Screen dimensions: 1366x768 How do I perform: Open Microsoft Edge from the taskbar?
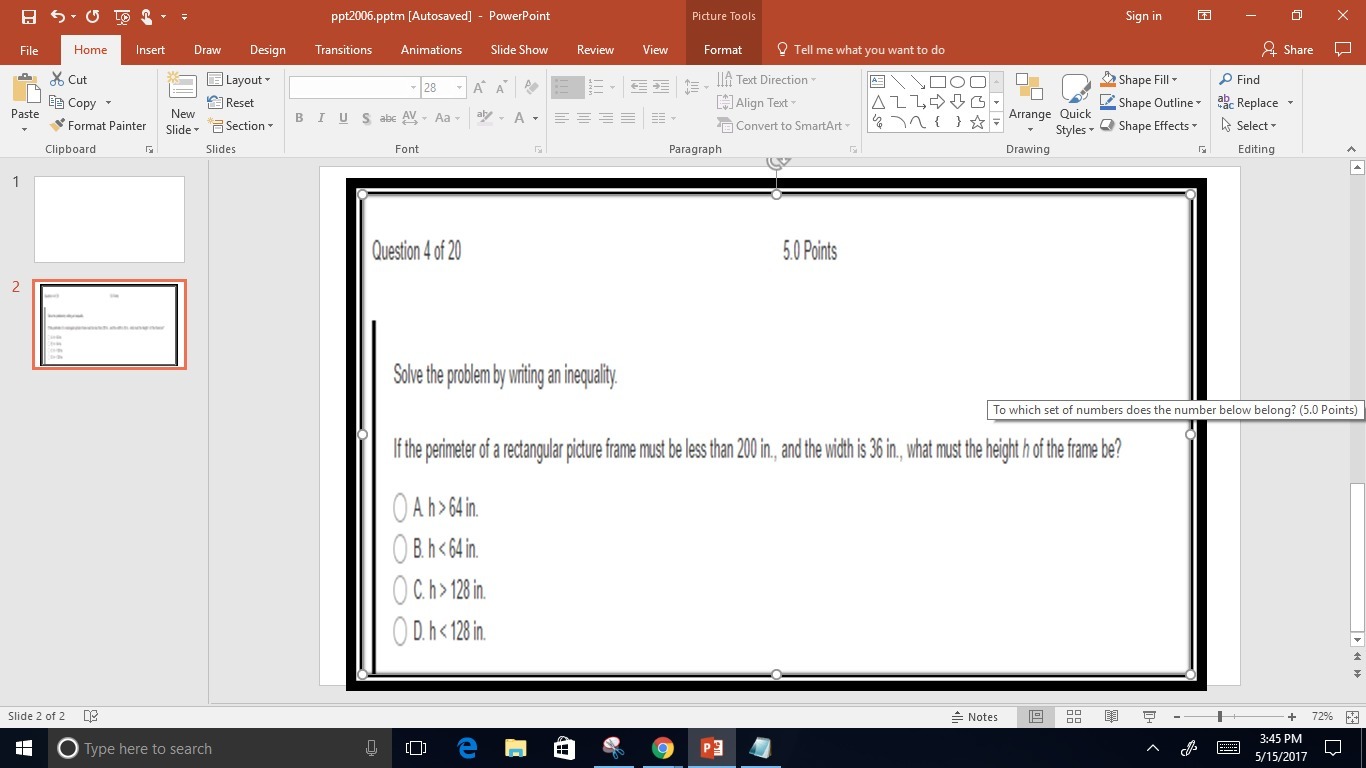(467, 748)
